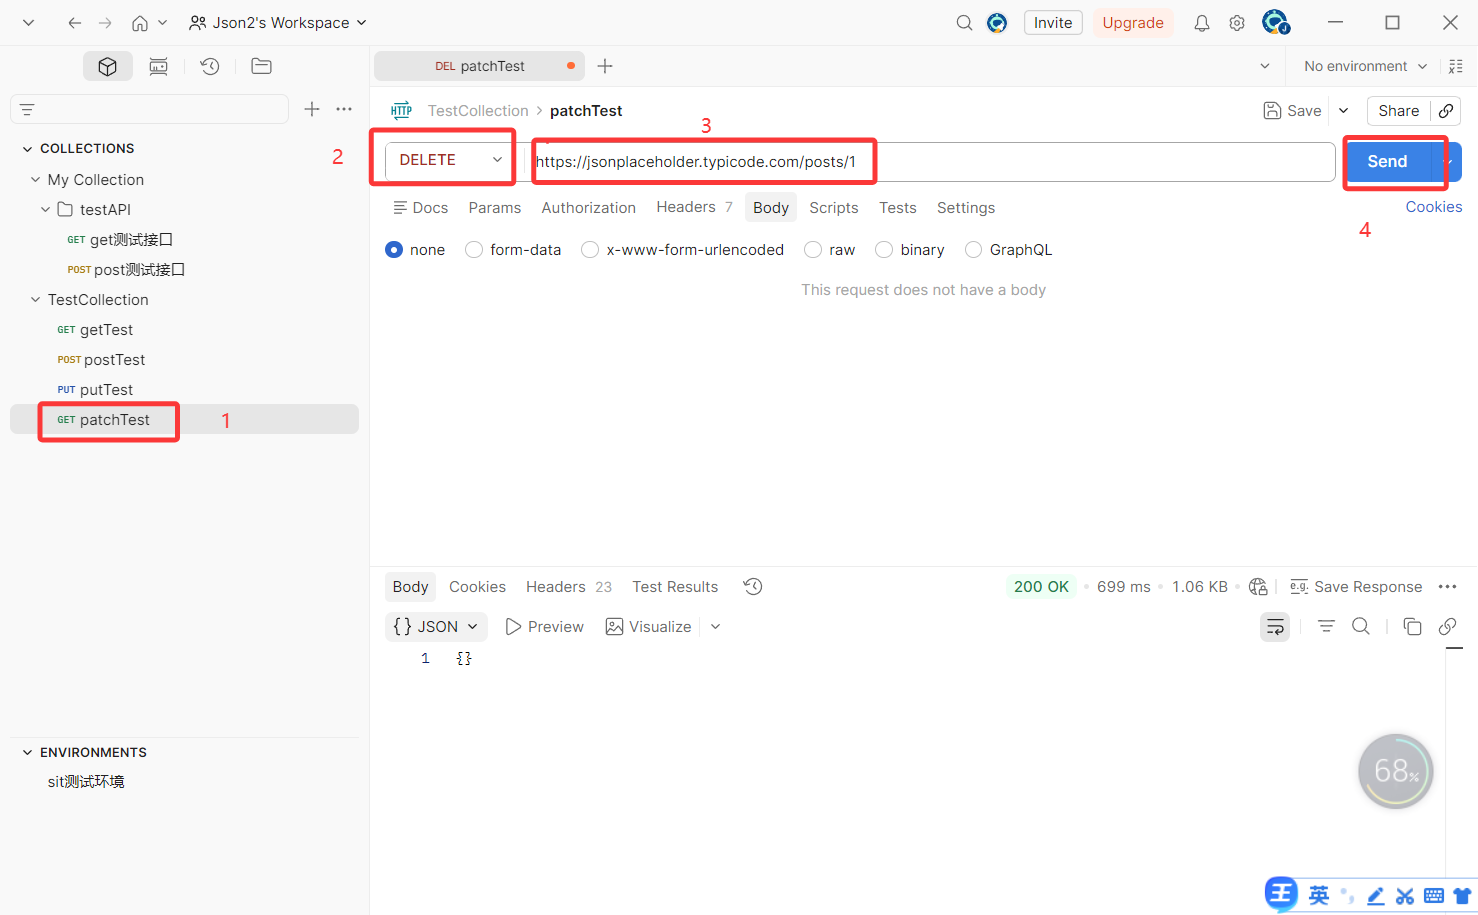
Task: Collapse the ENVIRONMENTS section
Action: 27,753
